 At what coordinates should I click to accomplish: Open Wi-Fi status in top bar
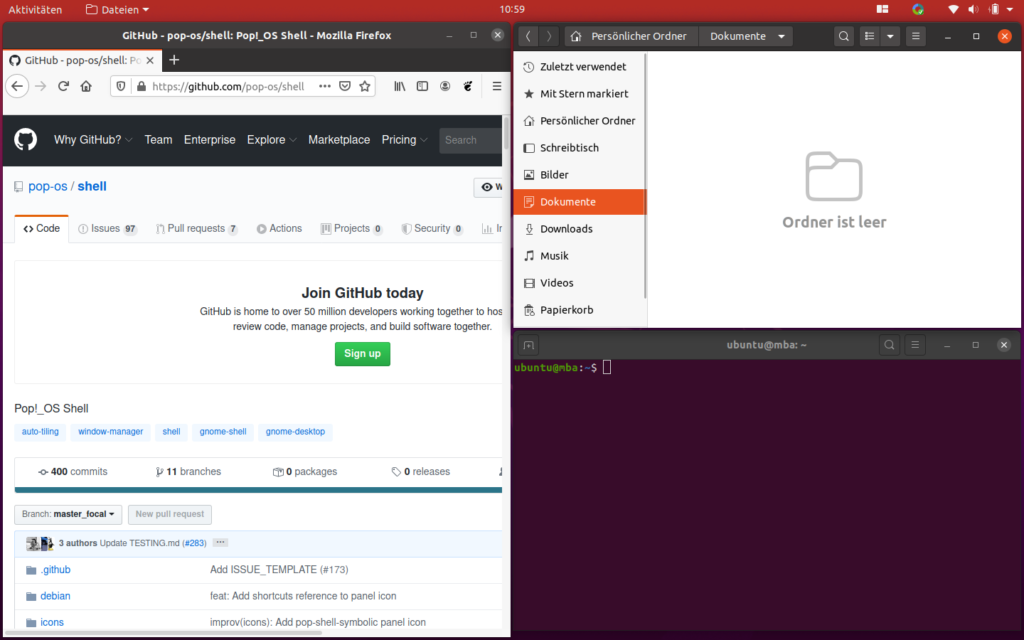[953, 9]
